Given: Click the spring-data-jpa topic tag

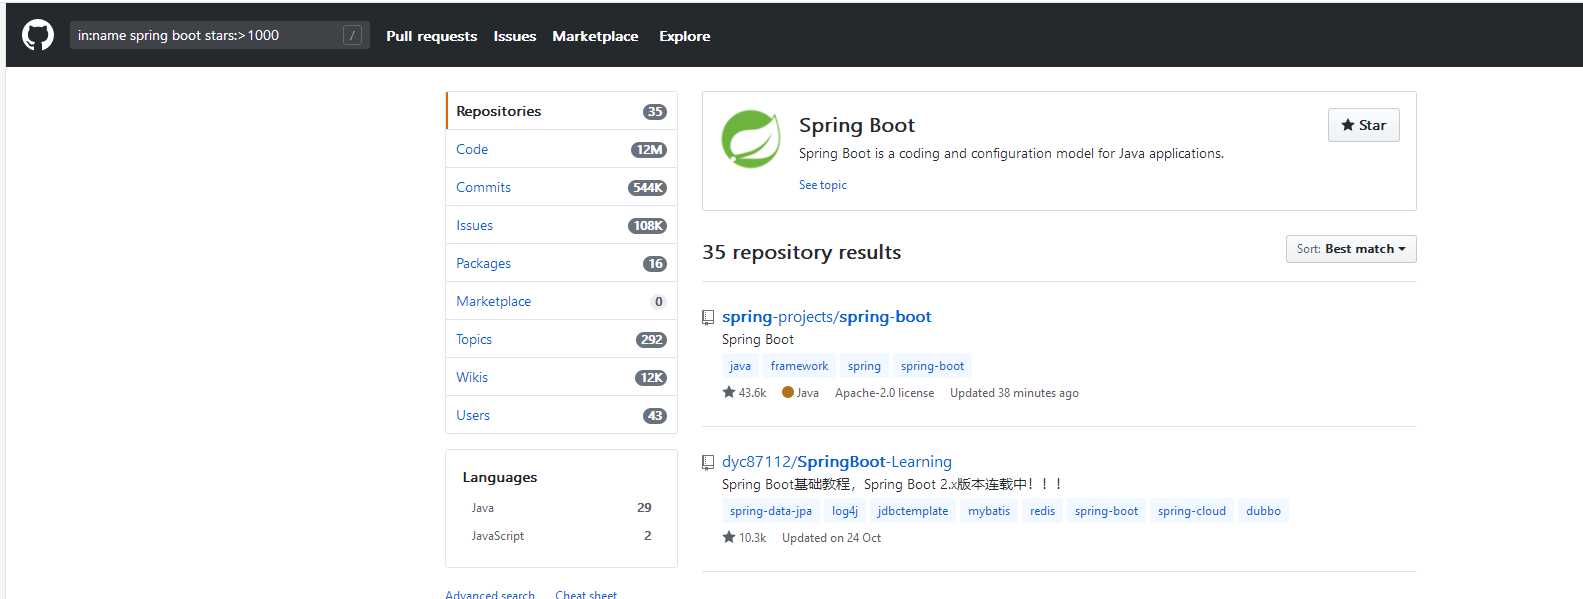Looking at the screenshot, I should pyautogui.click(x=771, y=511).
